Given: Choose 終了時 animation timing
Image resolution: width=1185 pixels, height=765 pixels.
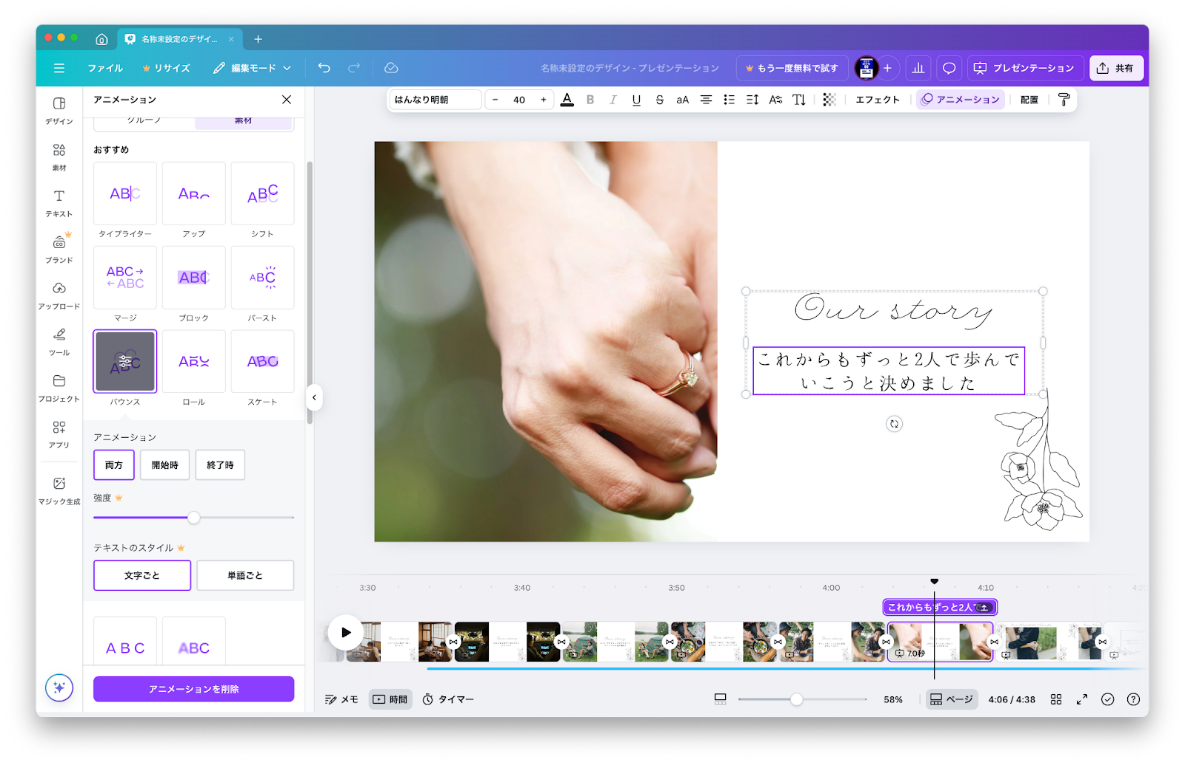Looking at the screenshot, I should (x=220, y=465).
